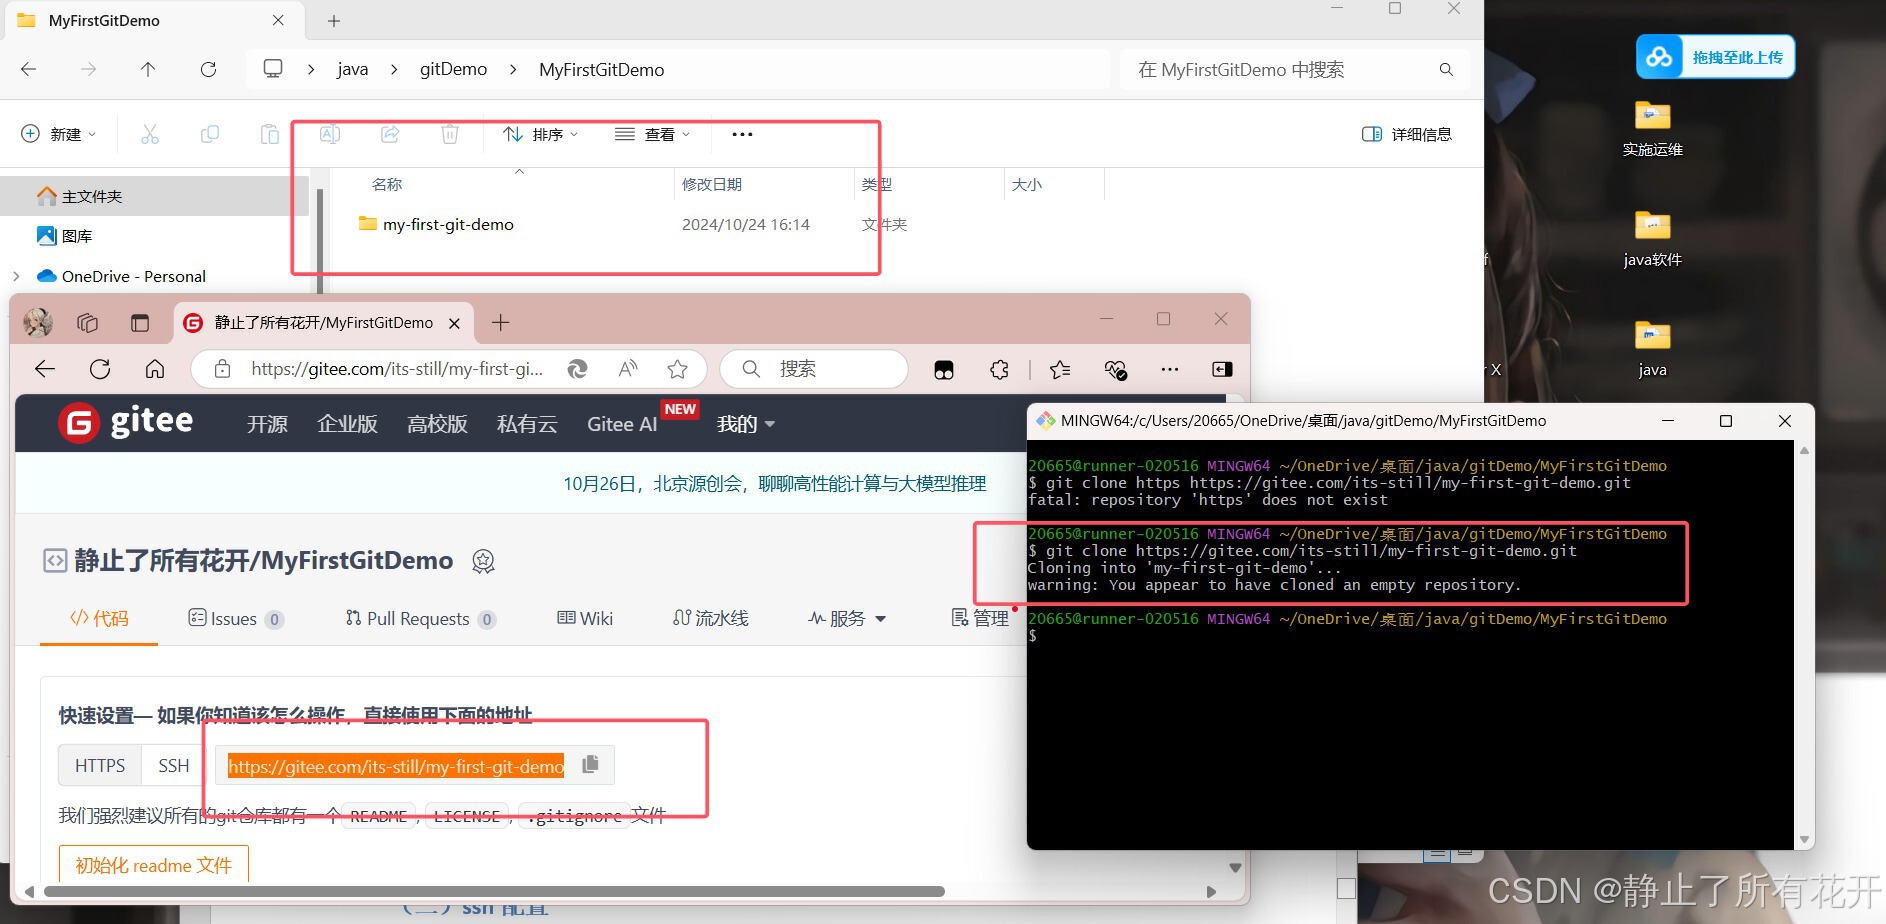Click the Gitee logo
This screenshot has width=1886, height=924.
click(x=126, y=423)
